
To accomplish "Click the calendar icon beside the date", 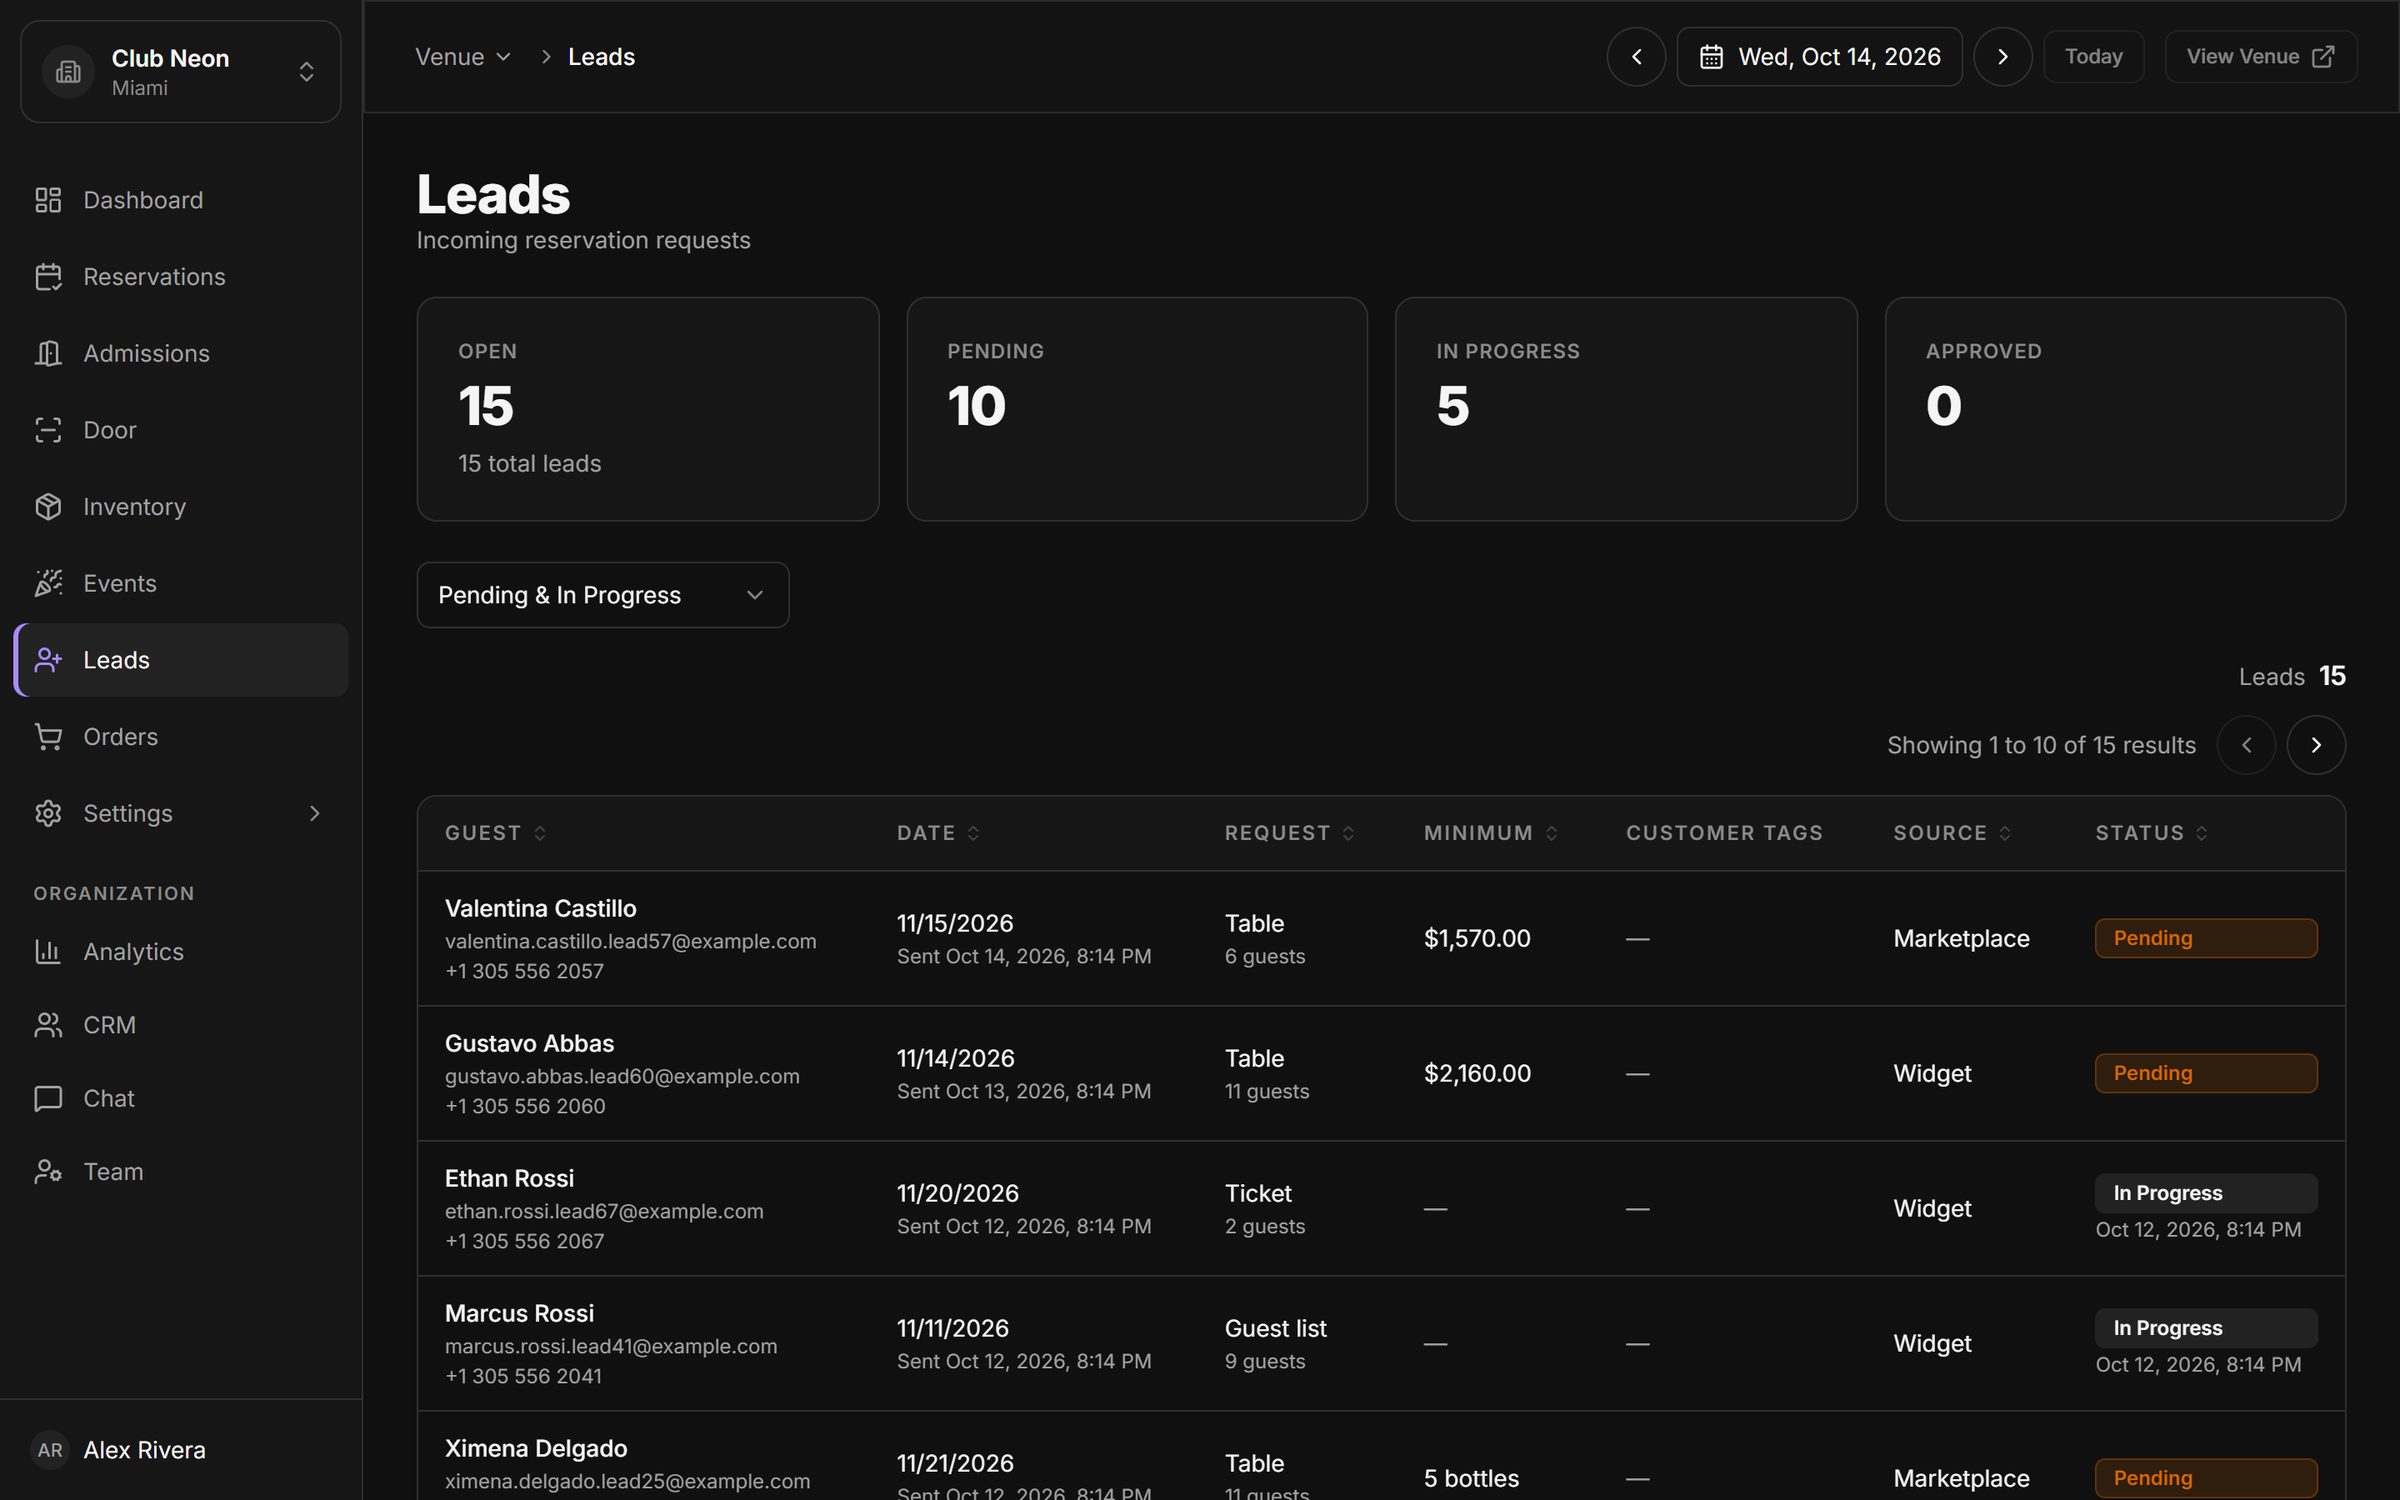I will pyautogui.click(x=1711, y=57).
